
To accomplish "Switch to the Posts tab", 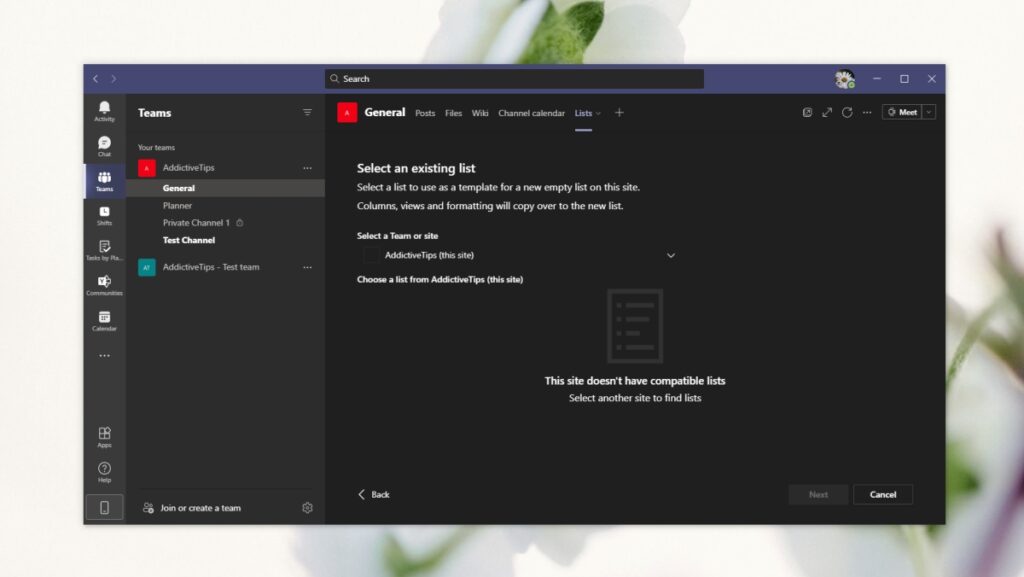I will point(425,113).
